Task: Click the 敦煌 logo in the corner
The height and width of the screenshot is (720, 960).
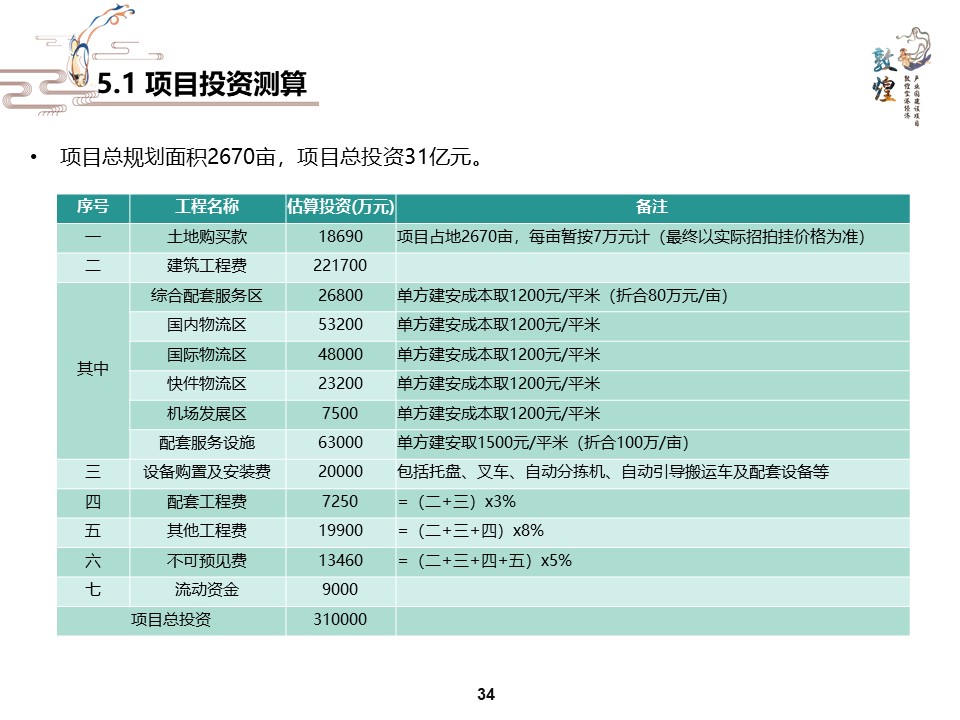Action: pos(901,75)
